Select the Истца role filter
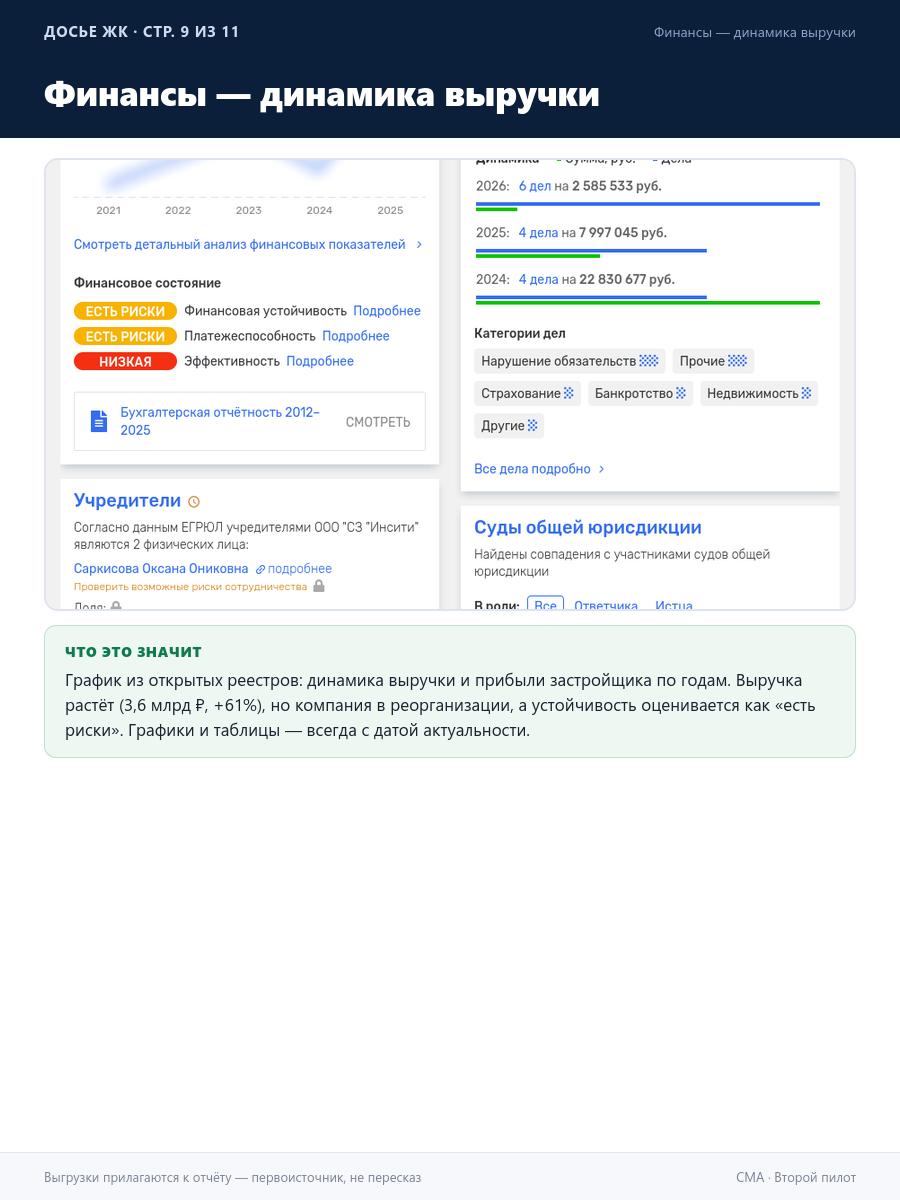Viewport: 900px width, 1200px height. pyautogui.click(x=674, y=606)
